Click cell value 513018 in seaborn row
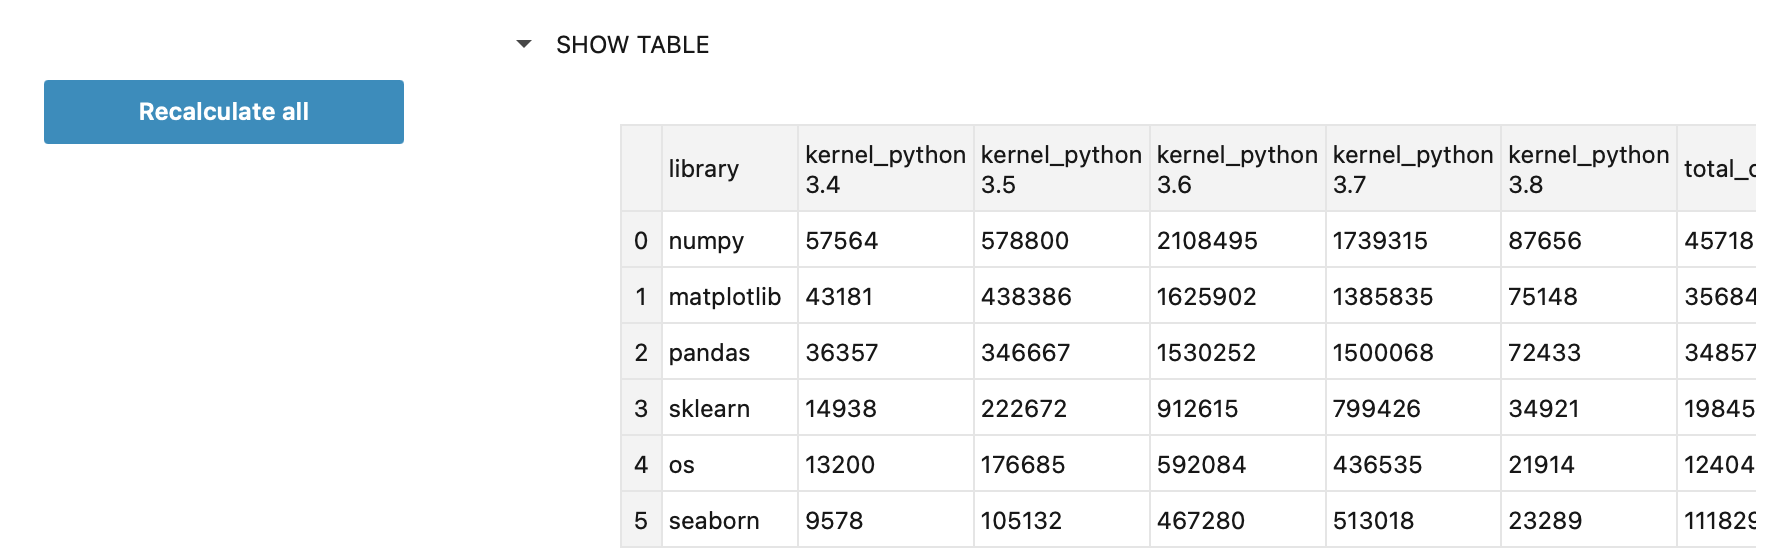The height and width of the screenshot is (548, 1768). (1373, 521)
